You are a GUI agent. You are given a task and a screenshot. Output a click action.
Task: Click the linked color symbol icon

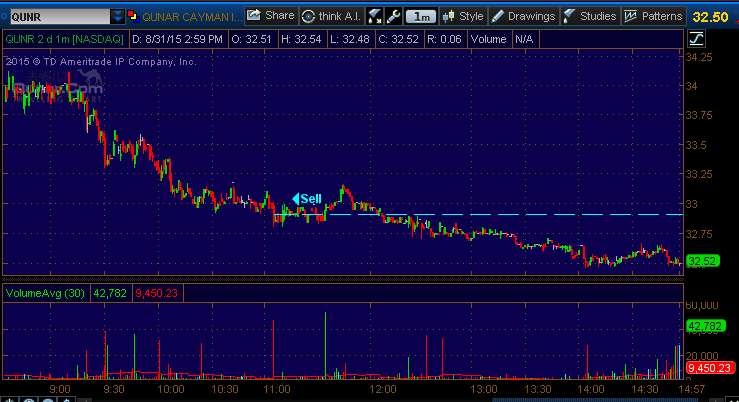133,17
